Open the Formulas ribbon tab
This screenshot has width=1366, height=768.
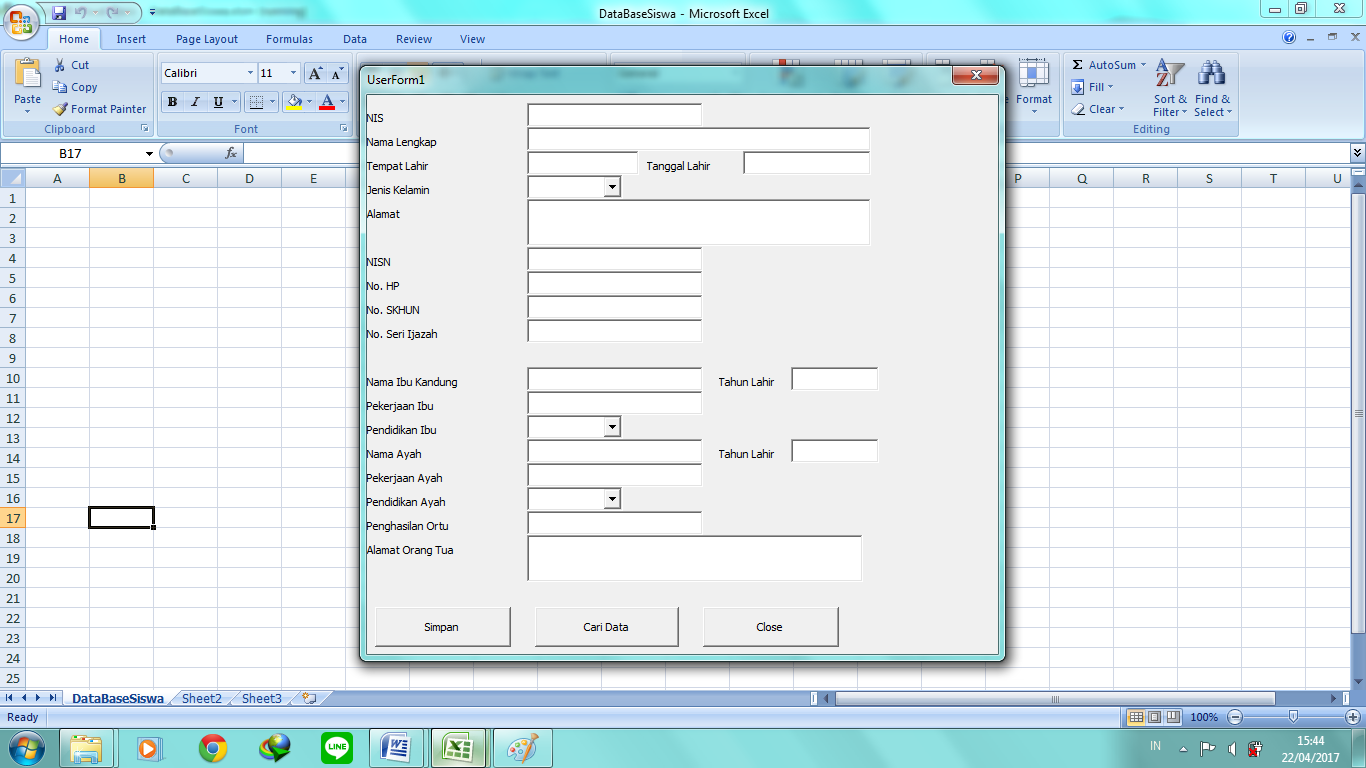(289, 39)
